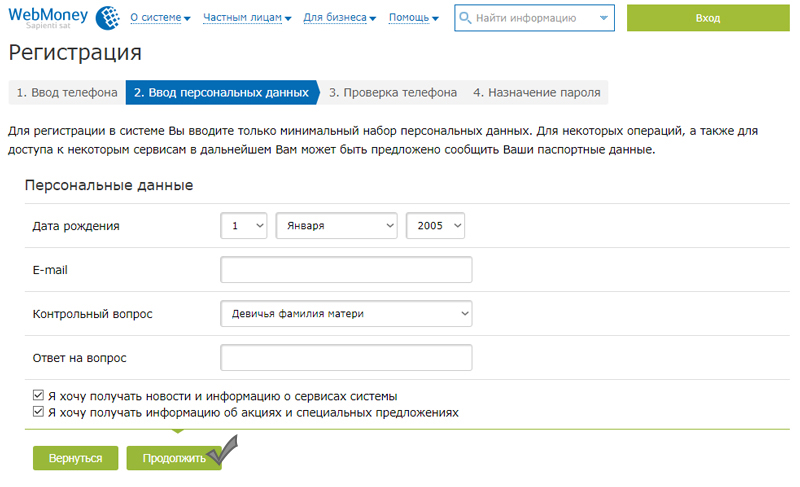The width and height of the screenshot is (800, 487).
Task: Open the birth year dropdown 2005
Action: (435, 225)
